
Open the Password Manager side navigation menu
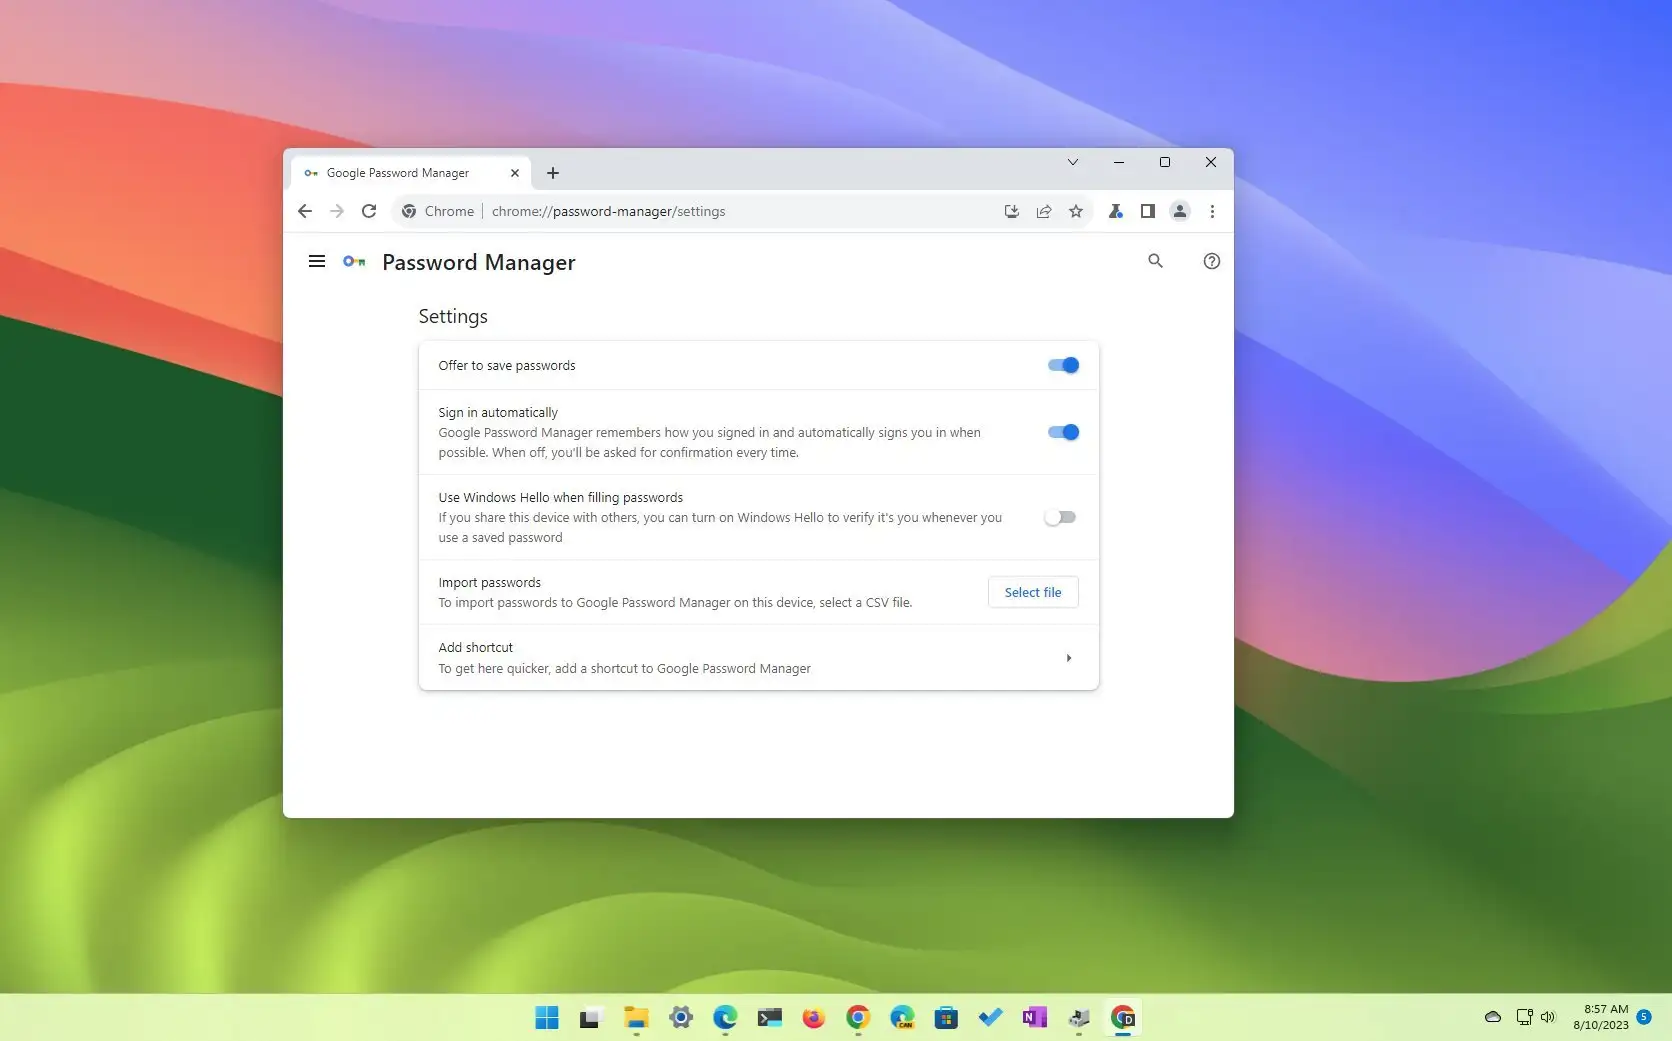coord(316,261)
